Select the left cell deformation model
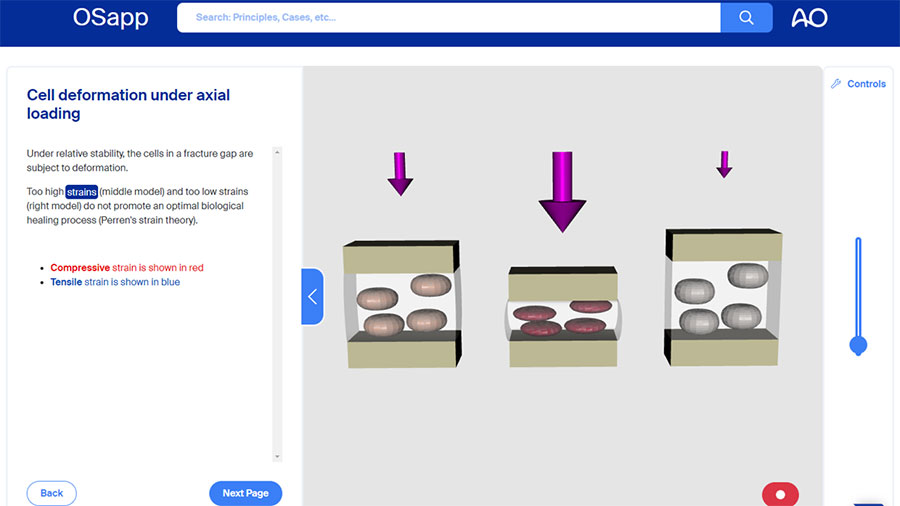900x506 pixels. tap(401, 303)
